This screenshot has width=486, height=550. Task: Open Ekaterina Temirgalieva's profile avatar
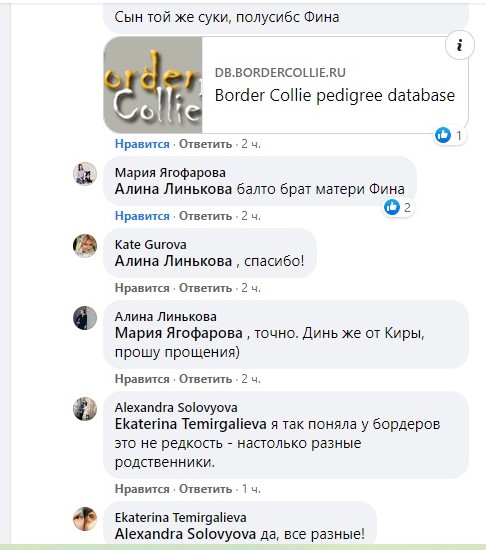point(85,519)
